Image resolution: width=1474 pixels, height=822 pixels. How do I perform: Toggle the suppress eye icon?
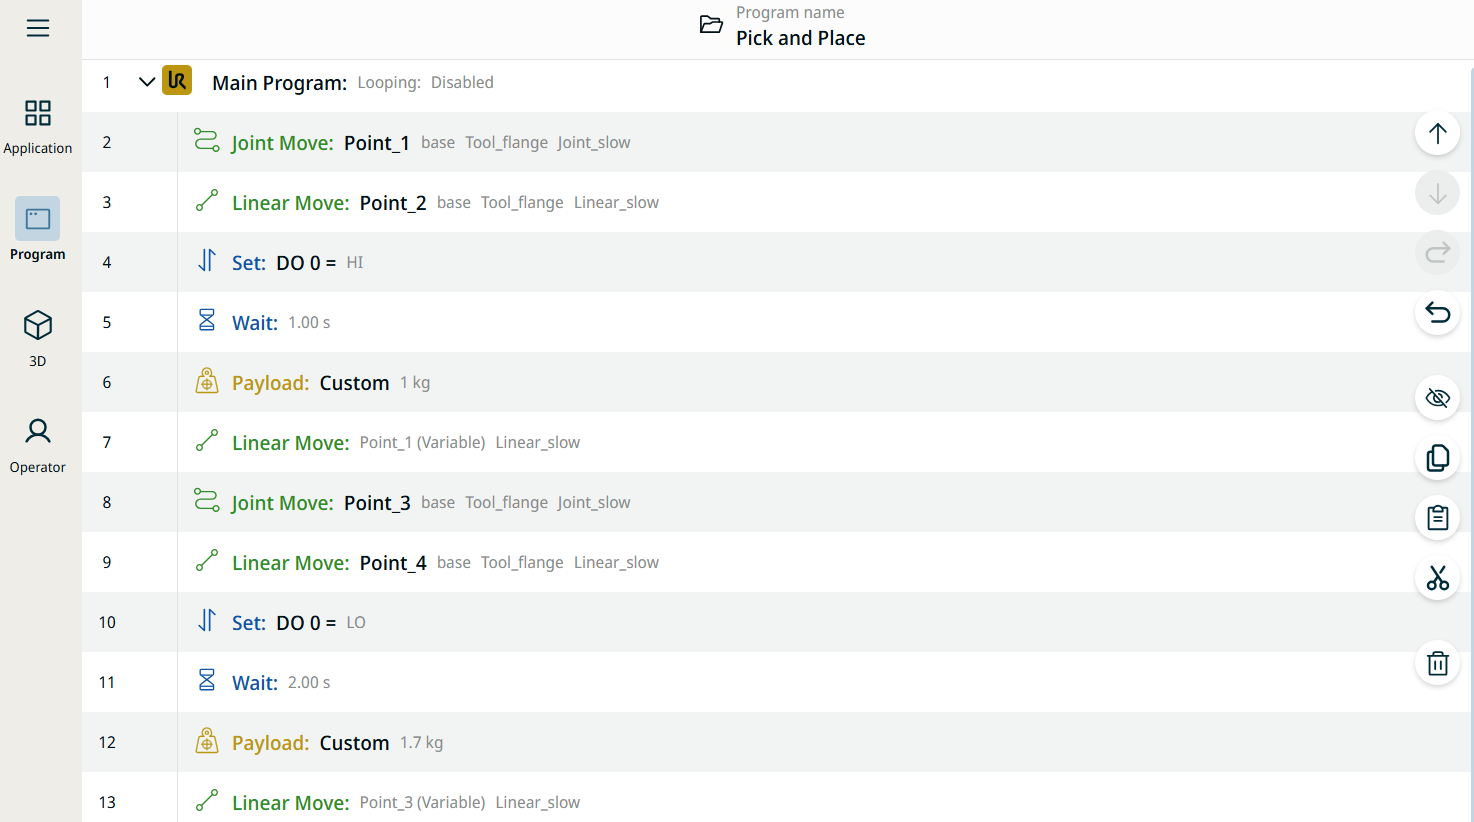1437,398
